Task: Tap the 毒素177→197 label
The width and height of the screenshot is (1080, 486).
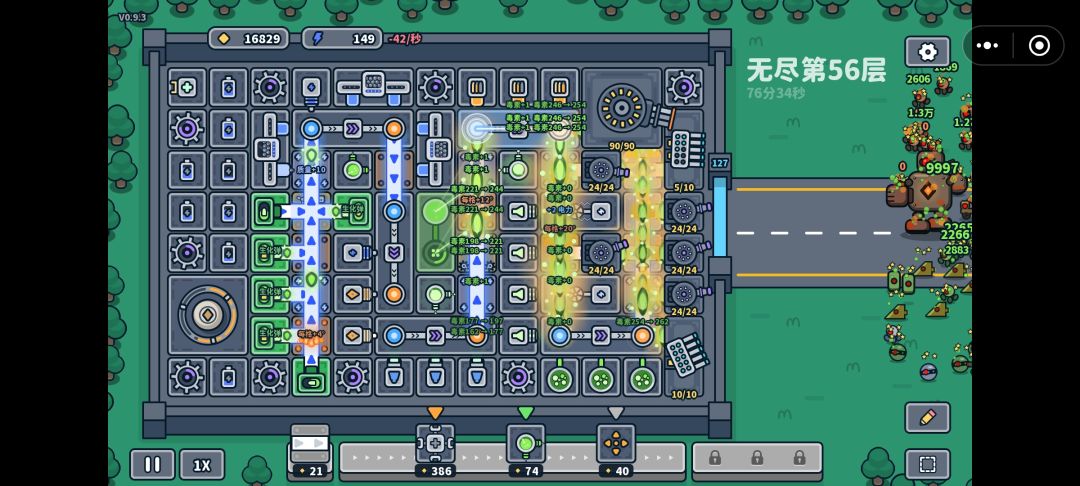Action: (x=476, y=321)
